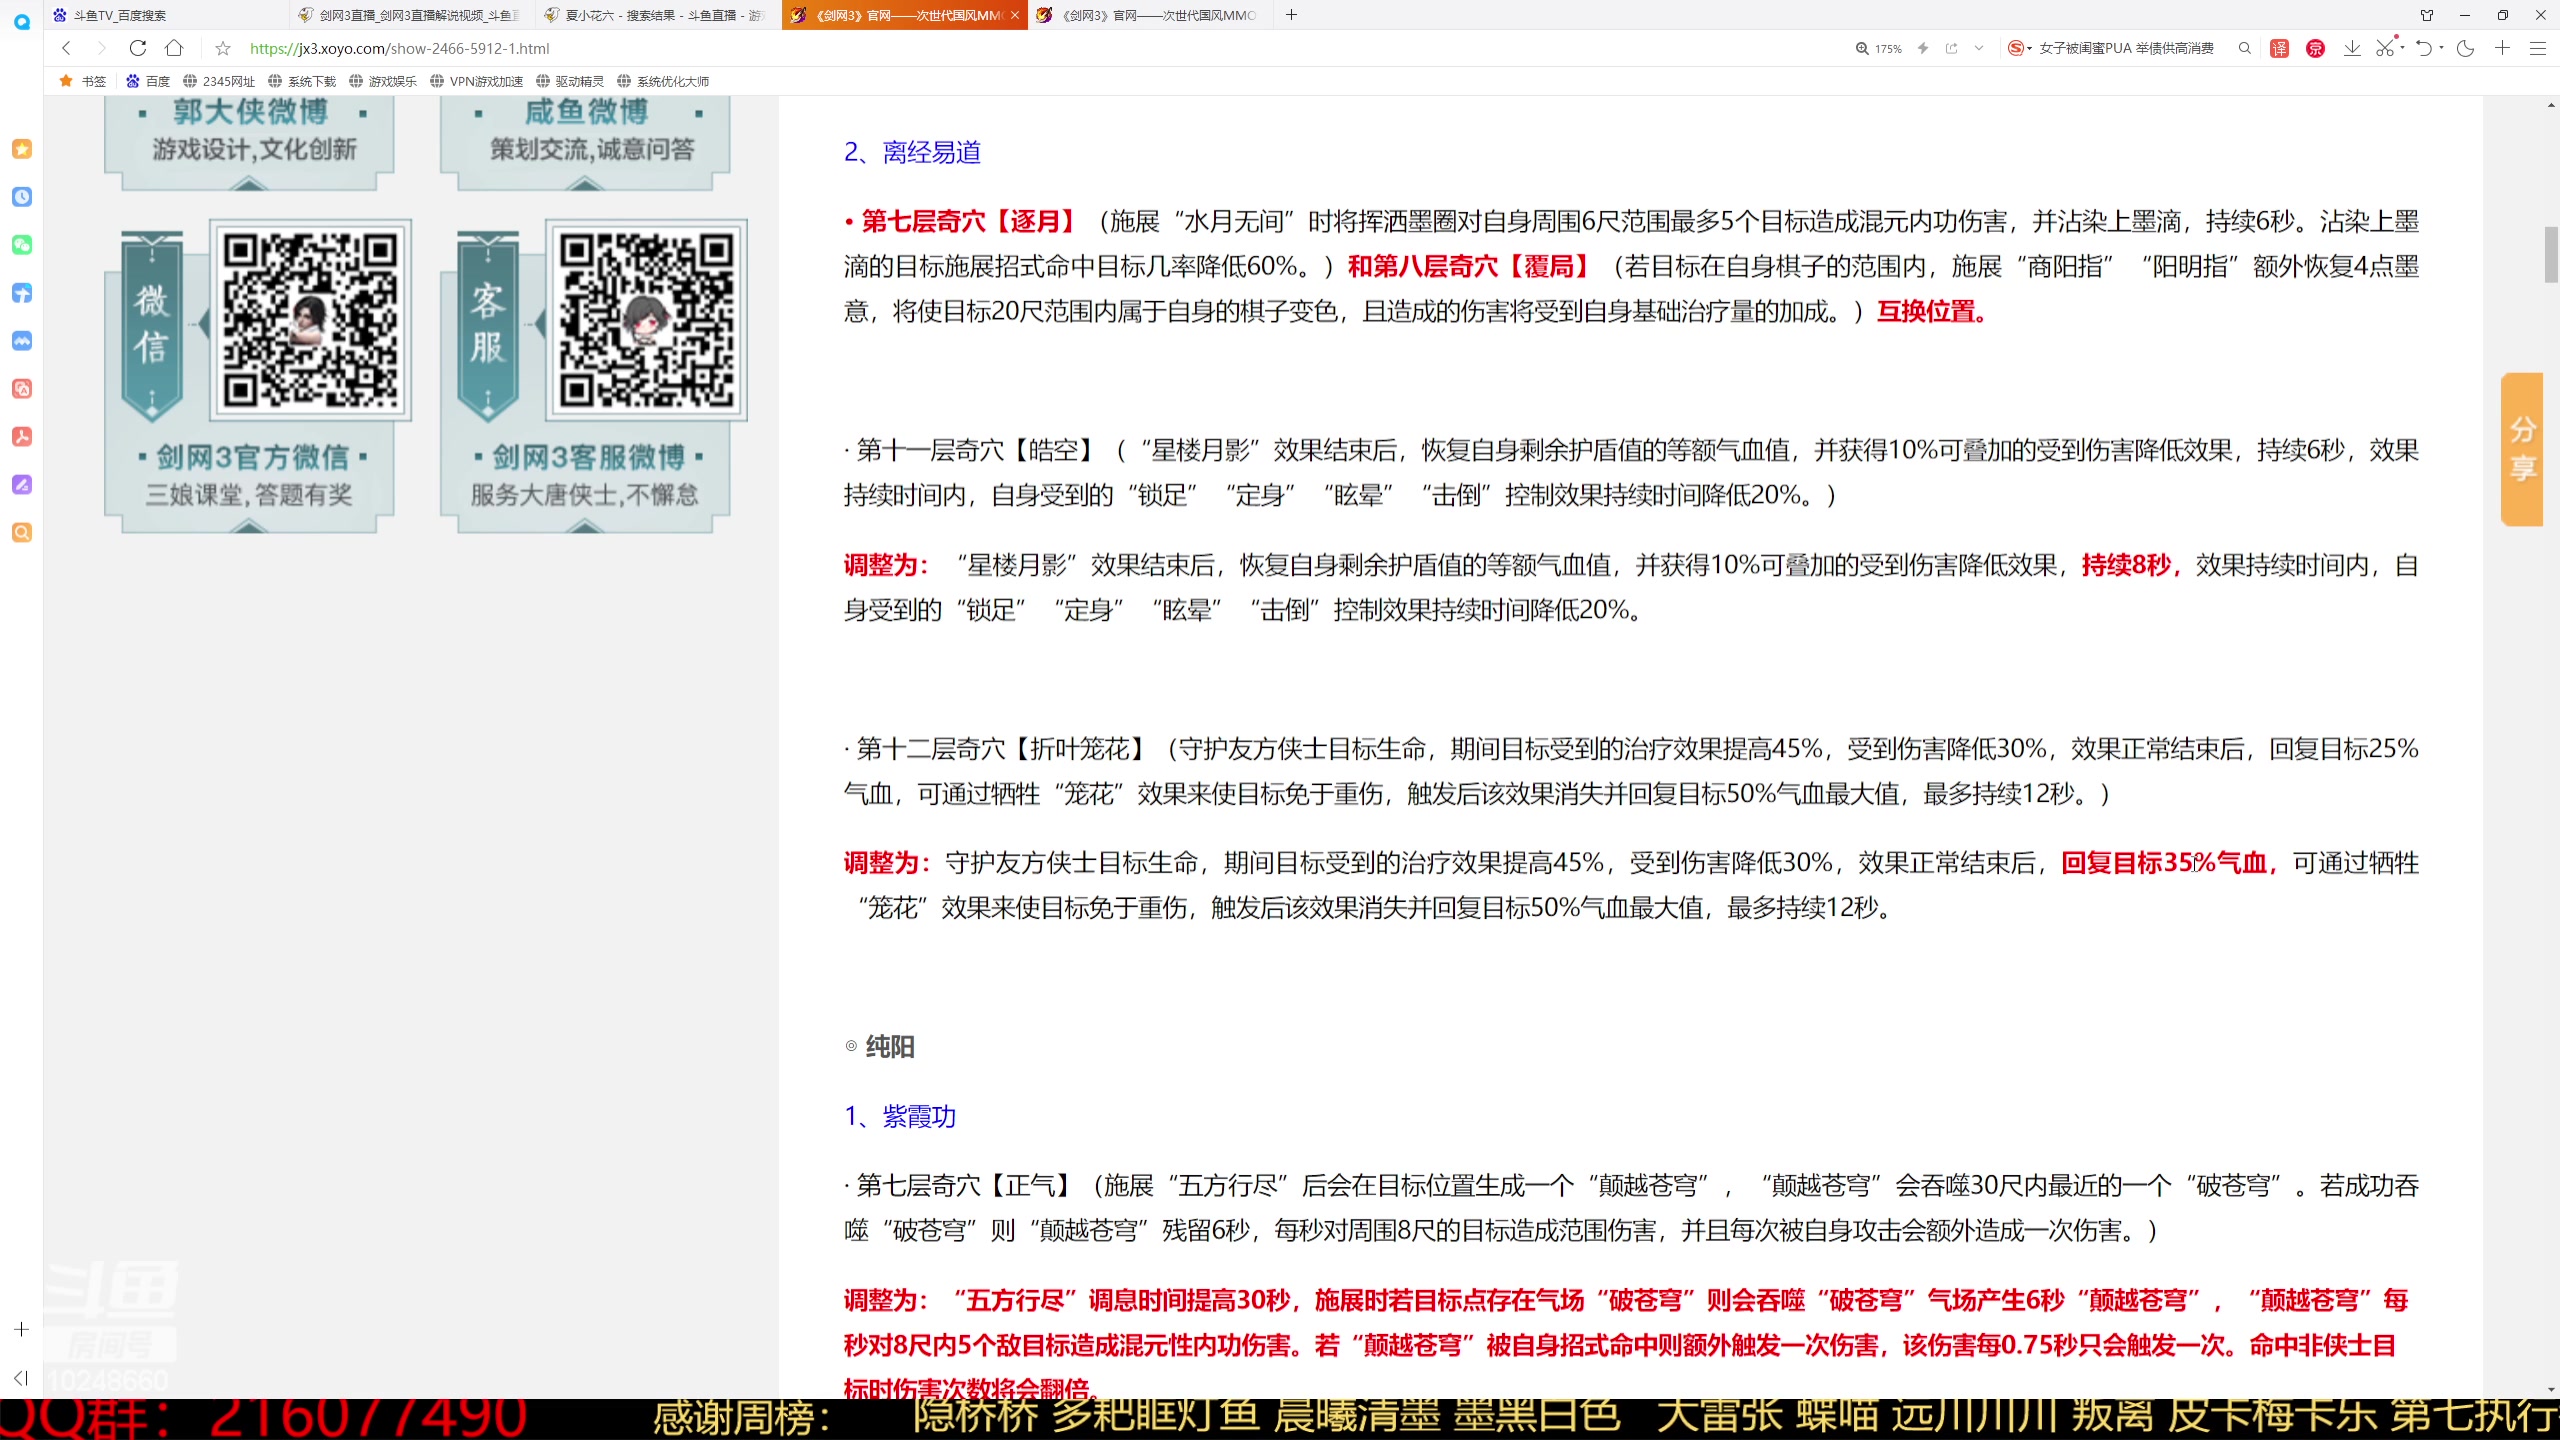Open the 百度 bookmark
The height and width of the screenshot is (1440, 2560).
click(x=148, y=81)
